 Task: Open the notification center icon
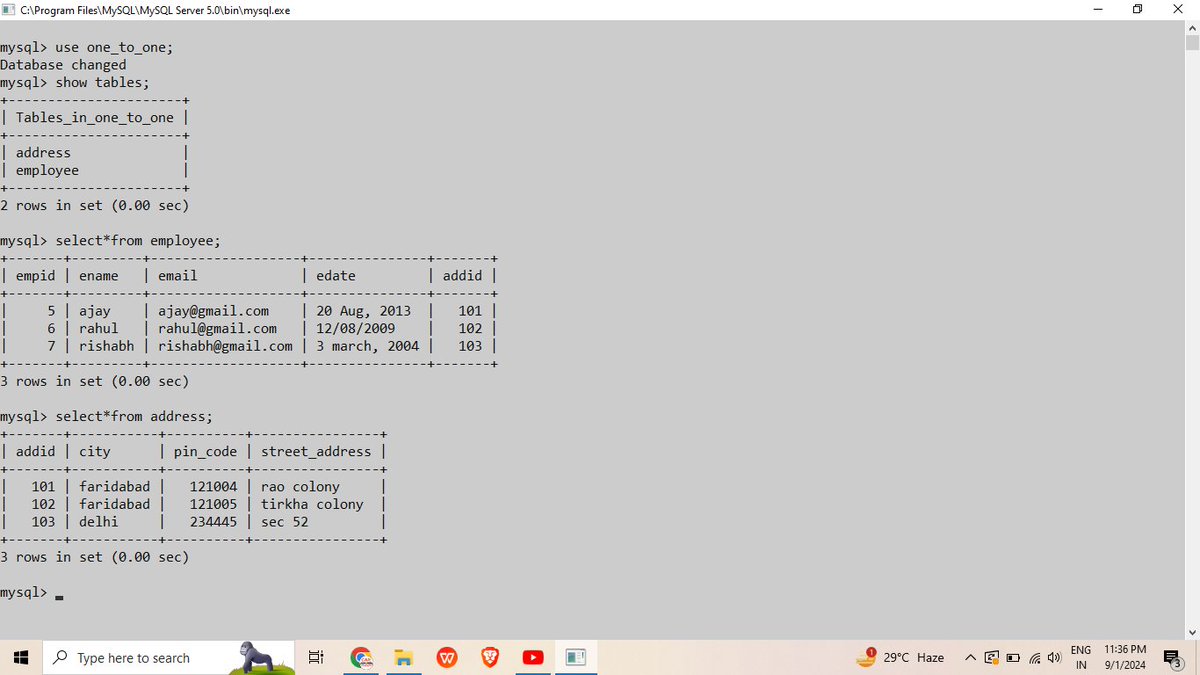click(1174, 658)
